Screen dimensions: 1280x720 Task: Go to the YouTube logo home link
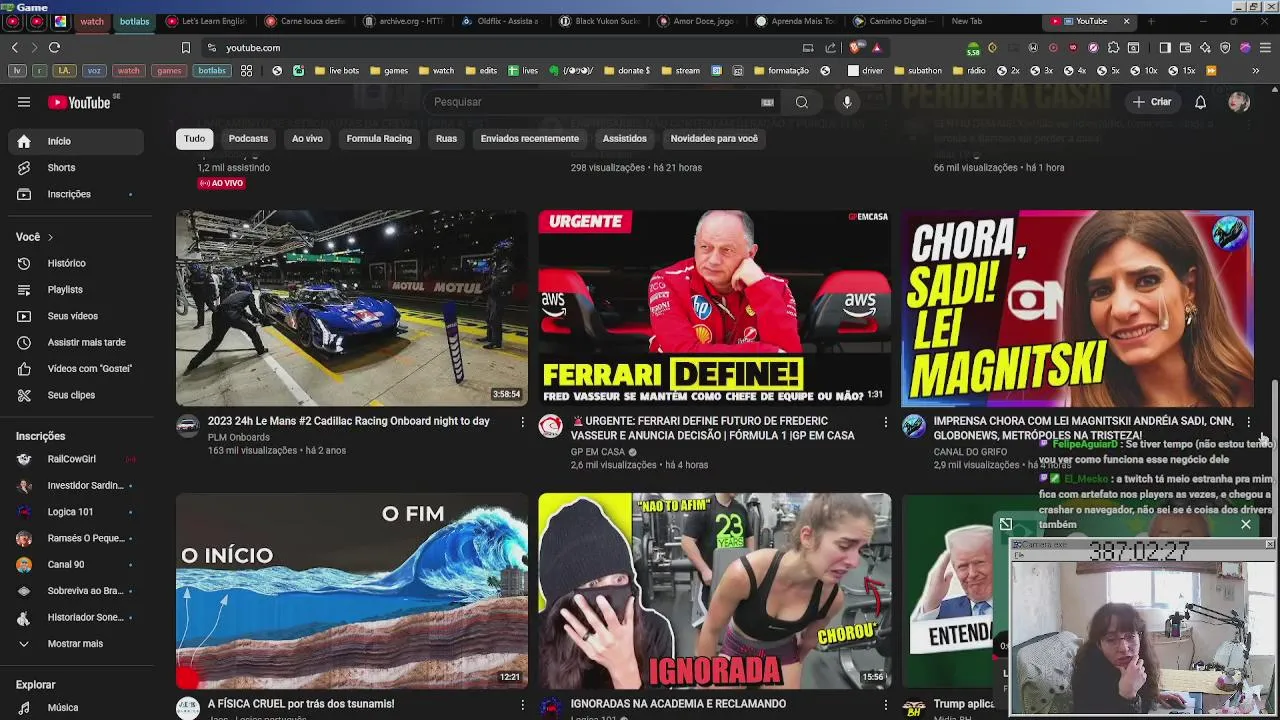[x=79, y=102]
